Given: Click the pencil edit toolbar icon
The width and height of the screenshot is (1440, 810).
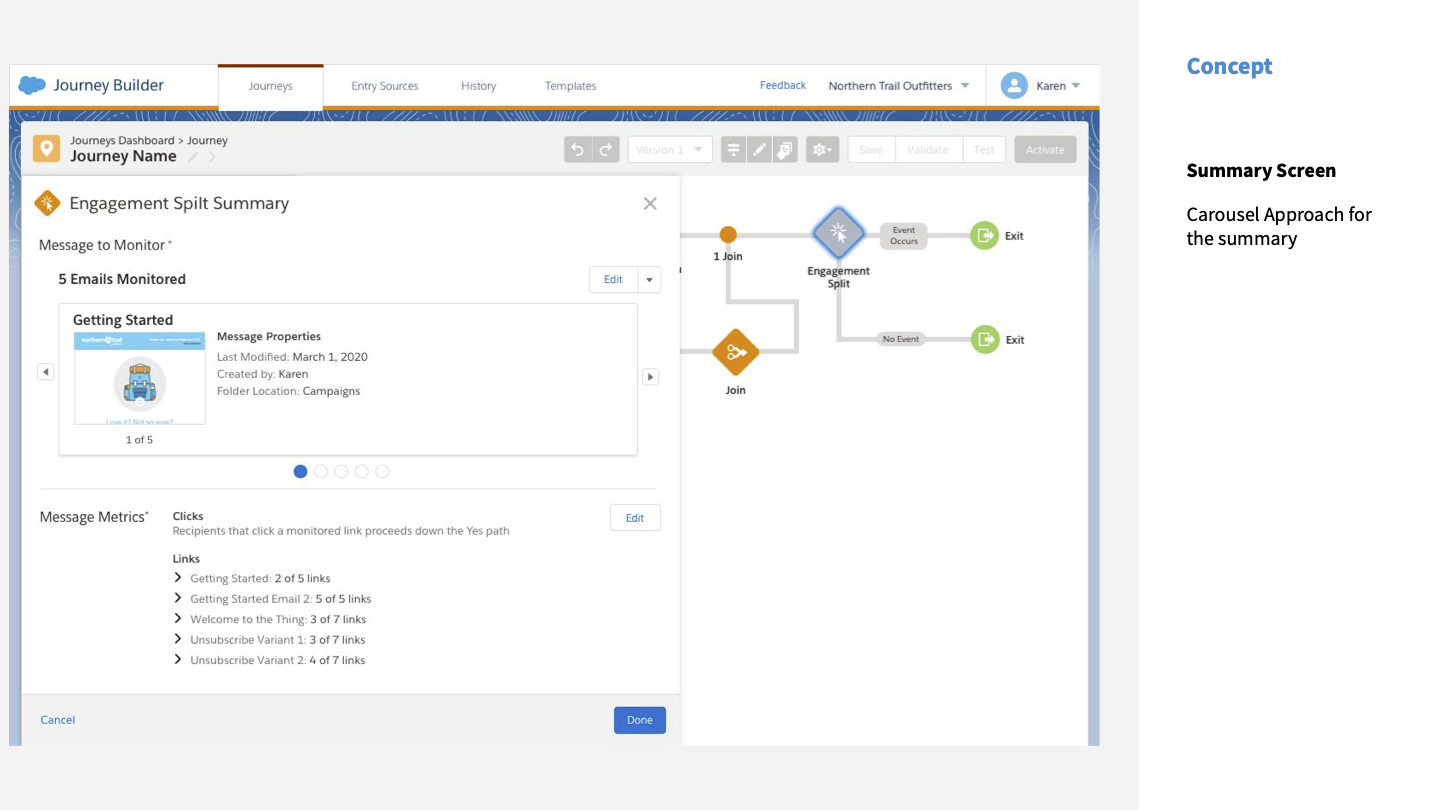Looking at the screenshot, I should click(759, 150).
